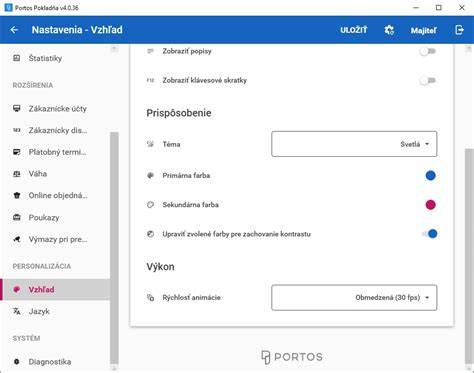Click the Poukazy voucher icon
Image resolution: width=474 pixels, height=373 pixels.
pyautogui.click(x=17, y=217)
